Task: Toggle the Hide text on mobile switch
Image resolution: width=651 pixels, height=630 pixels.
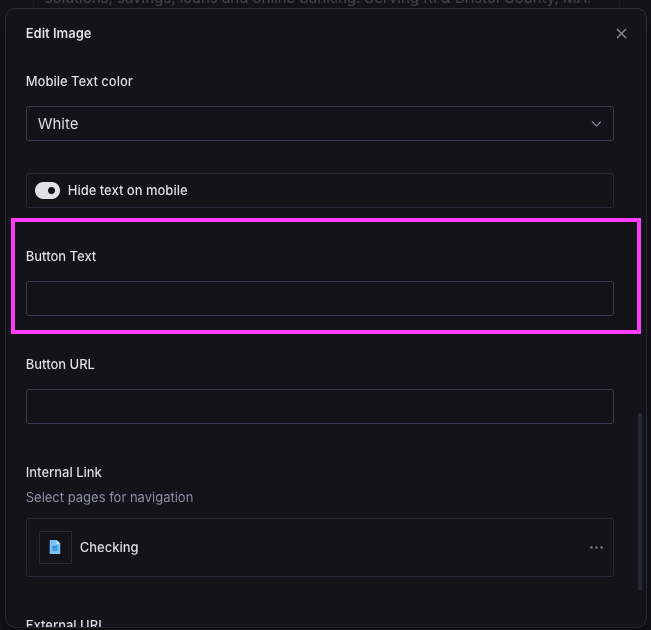Action: (47, 190)
